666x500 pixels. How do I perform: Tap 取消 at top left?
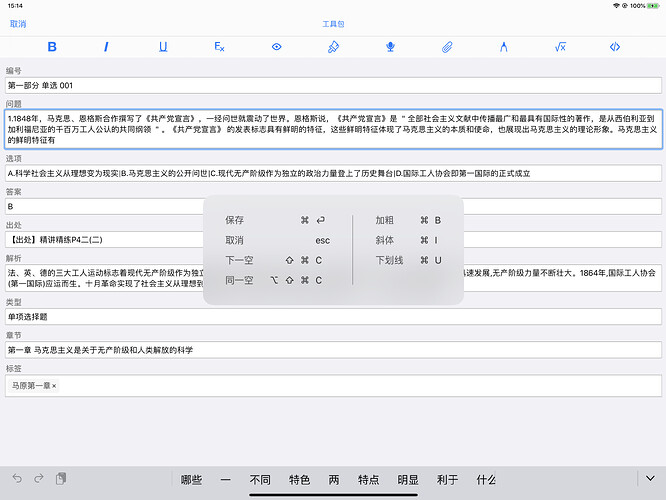(x=18, y=24)
